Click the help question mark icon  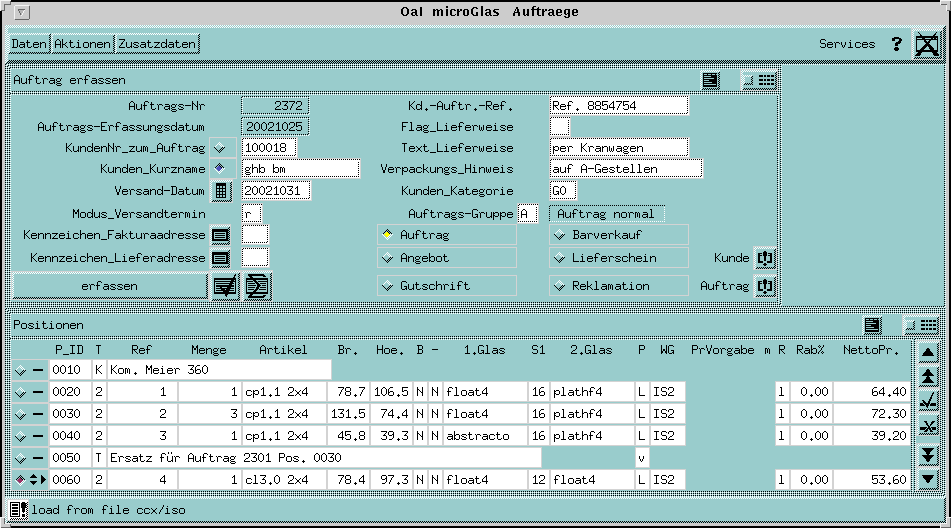(x=897, y=44)
